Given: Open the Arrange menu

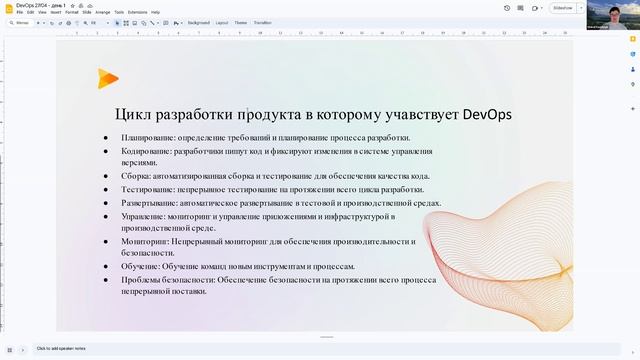Looking at the screenshot, I should point(103,12).
